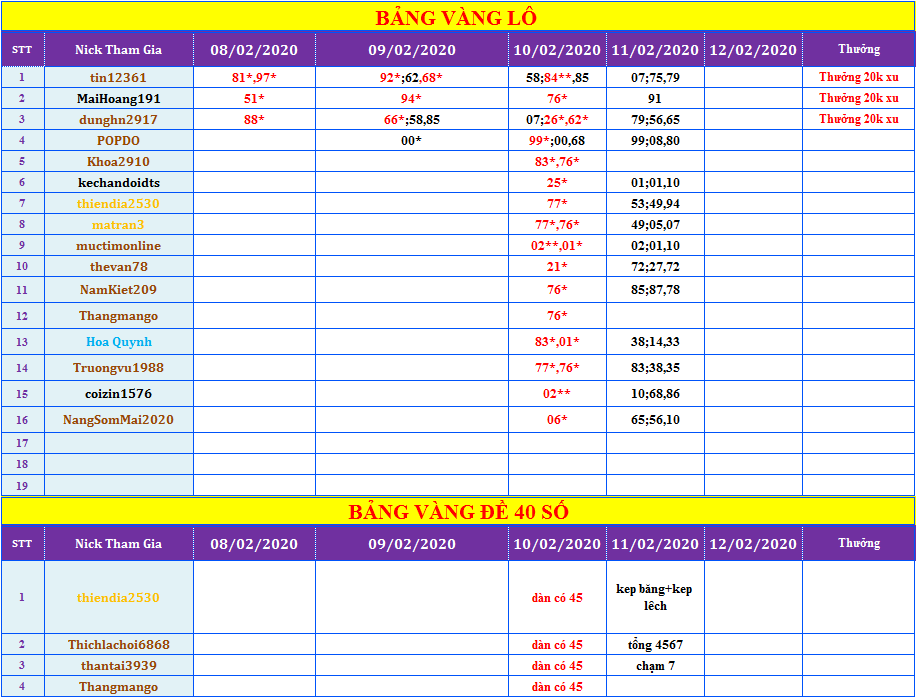
Task: Select the "kep bằng+kep lệch" cell
Action: point(654,597)
